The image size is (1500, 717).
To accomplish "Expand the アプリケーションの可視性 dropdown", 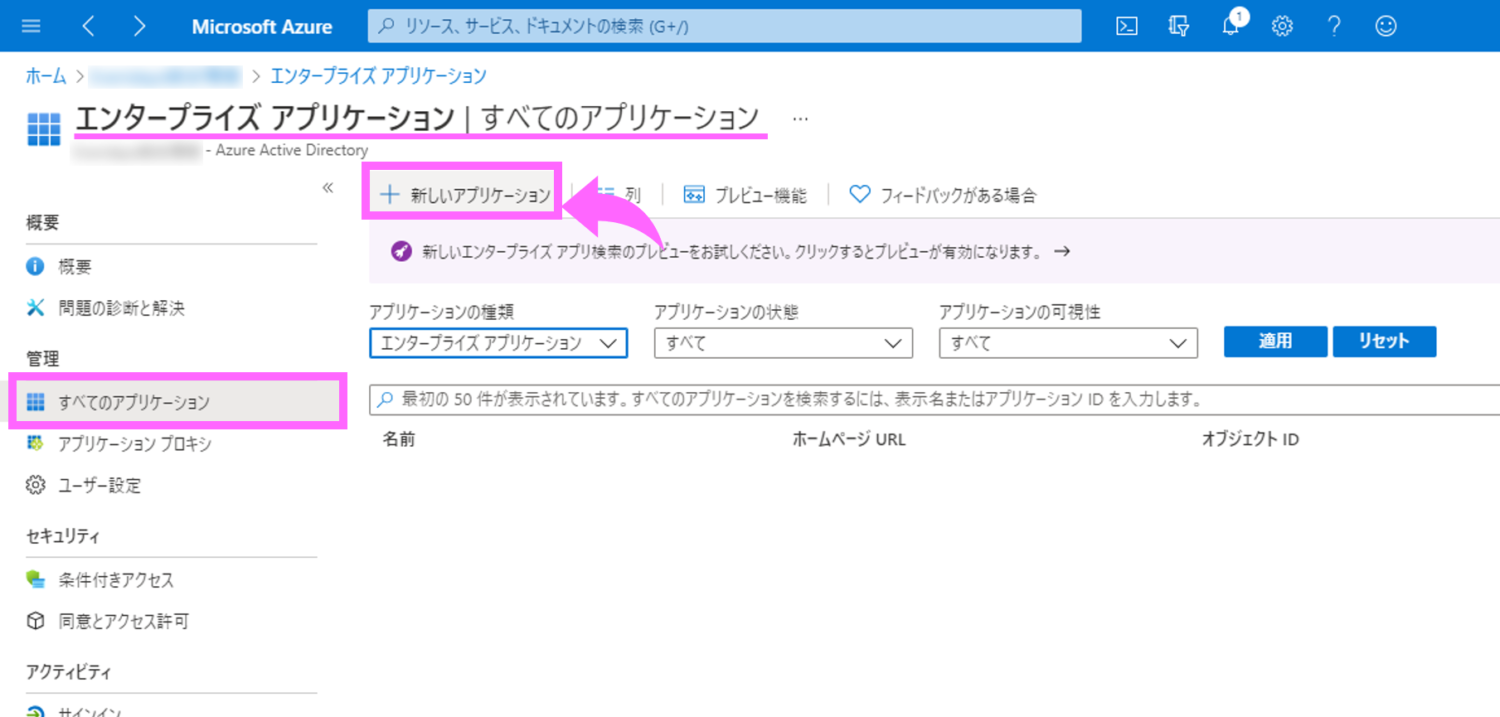I will click(x=1068, y=343).
